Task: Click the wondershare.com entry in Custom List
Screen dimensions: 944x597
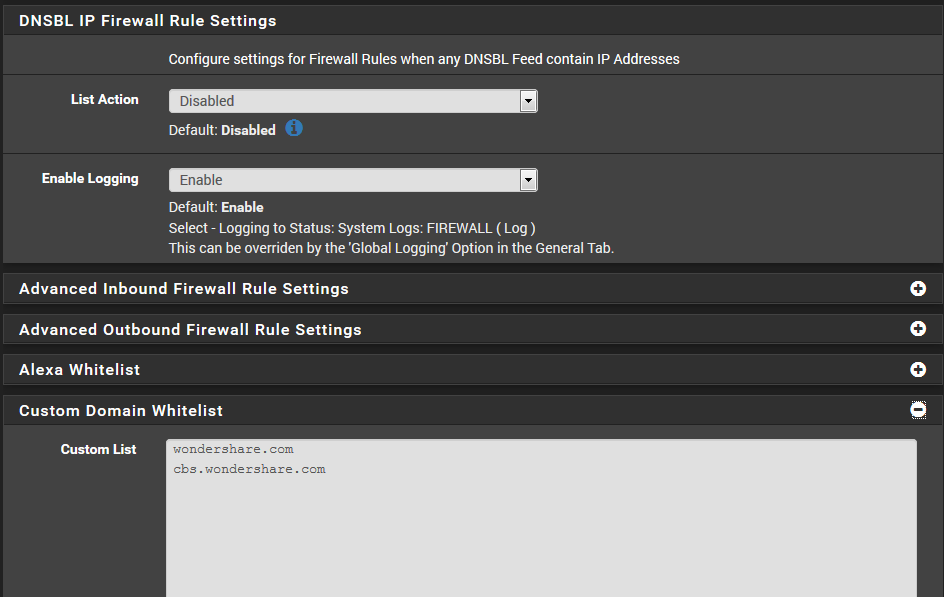Action: [x=233, y=450]
